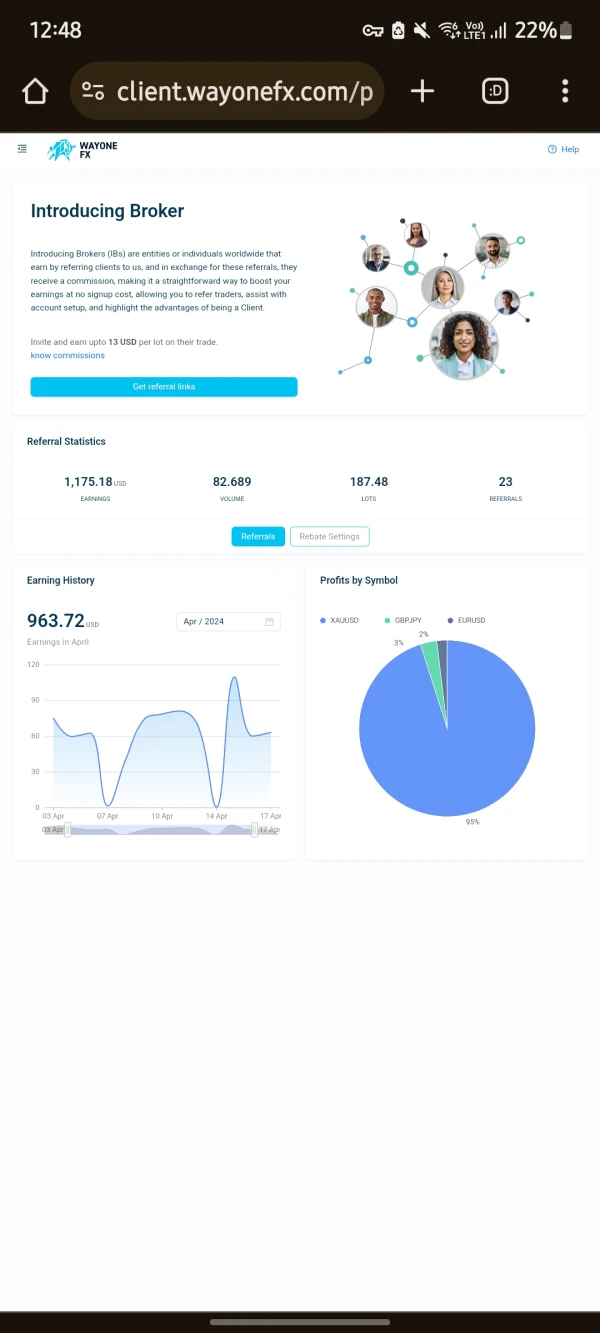Click the Introducing Broker heading

pos(107,211)
